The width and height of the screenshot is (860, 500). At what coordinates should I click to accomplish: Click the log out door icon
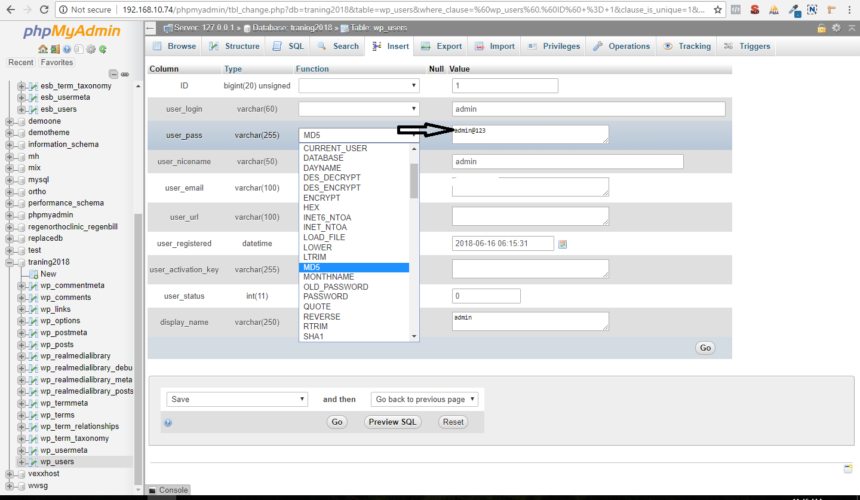pos(55,49)
